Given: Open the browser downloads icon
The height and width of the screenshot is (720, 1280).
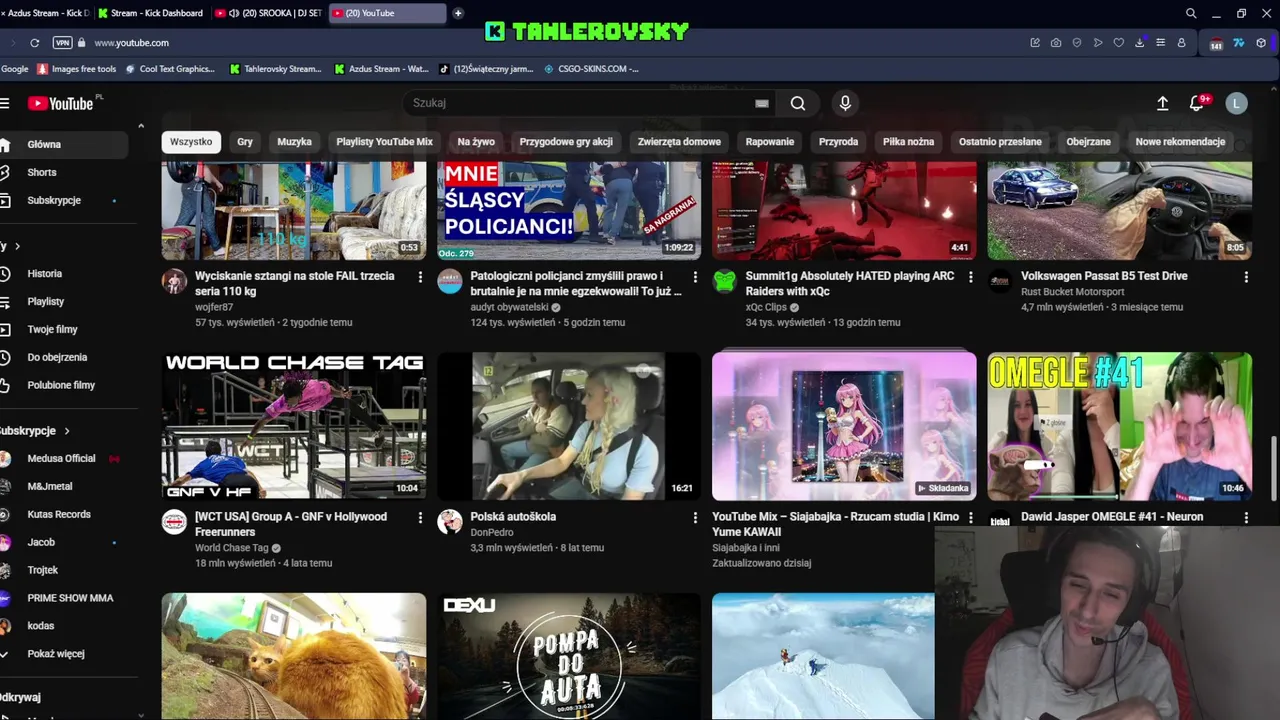Looking at the screenshot, I should click(1139, 43).
